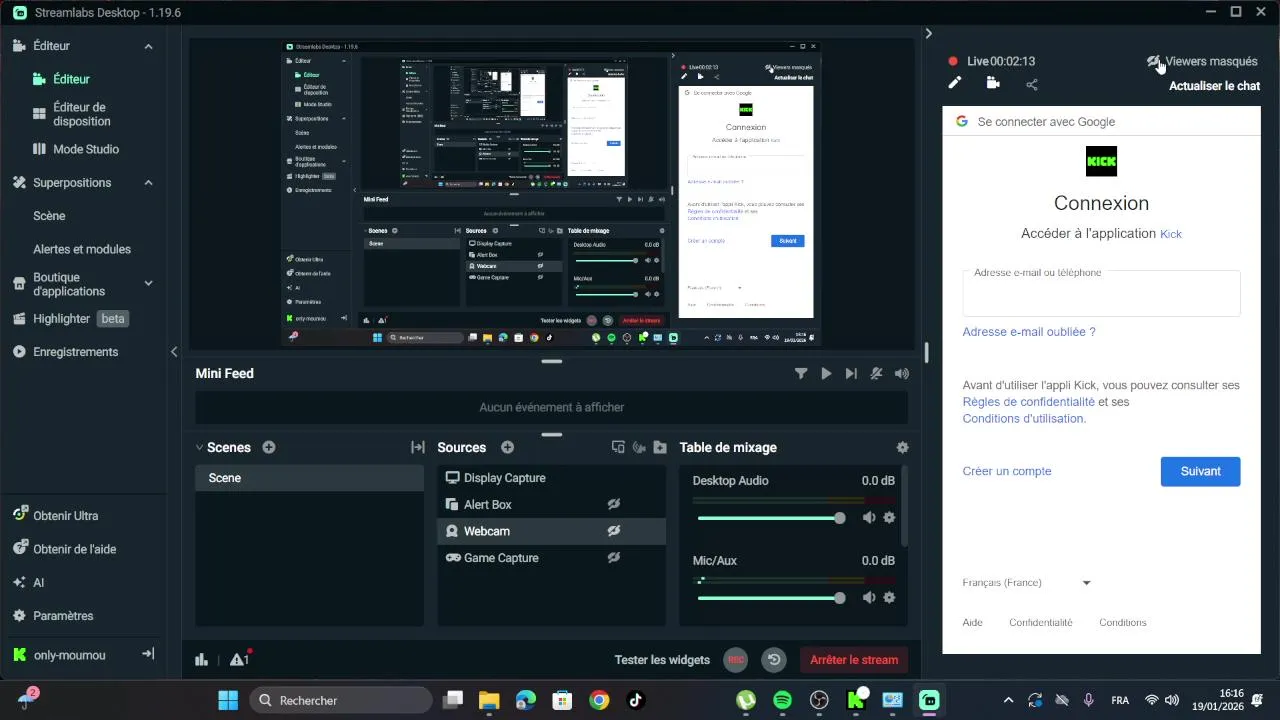Click Créer un compte link
The image size is (1280, 720).
click(1007, 471)
